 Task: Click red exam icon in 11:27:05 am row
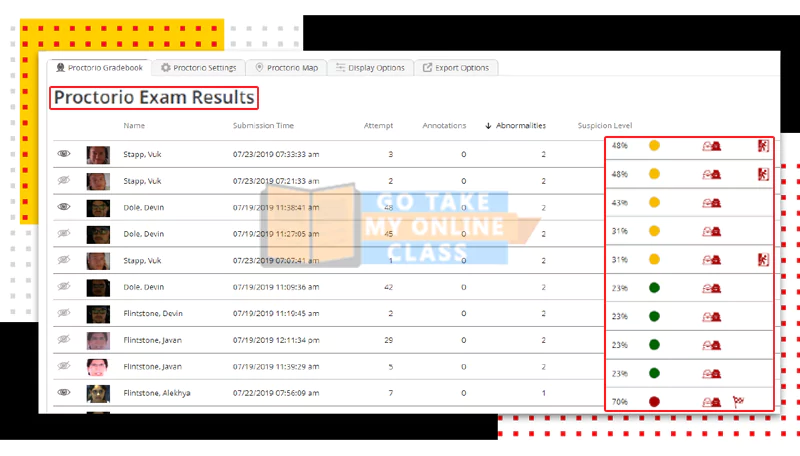[x=712, y=232]
